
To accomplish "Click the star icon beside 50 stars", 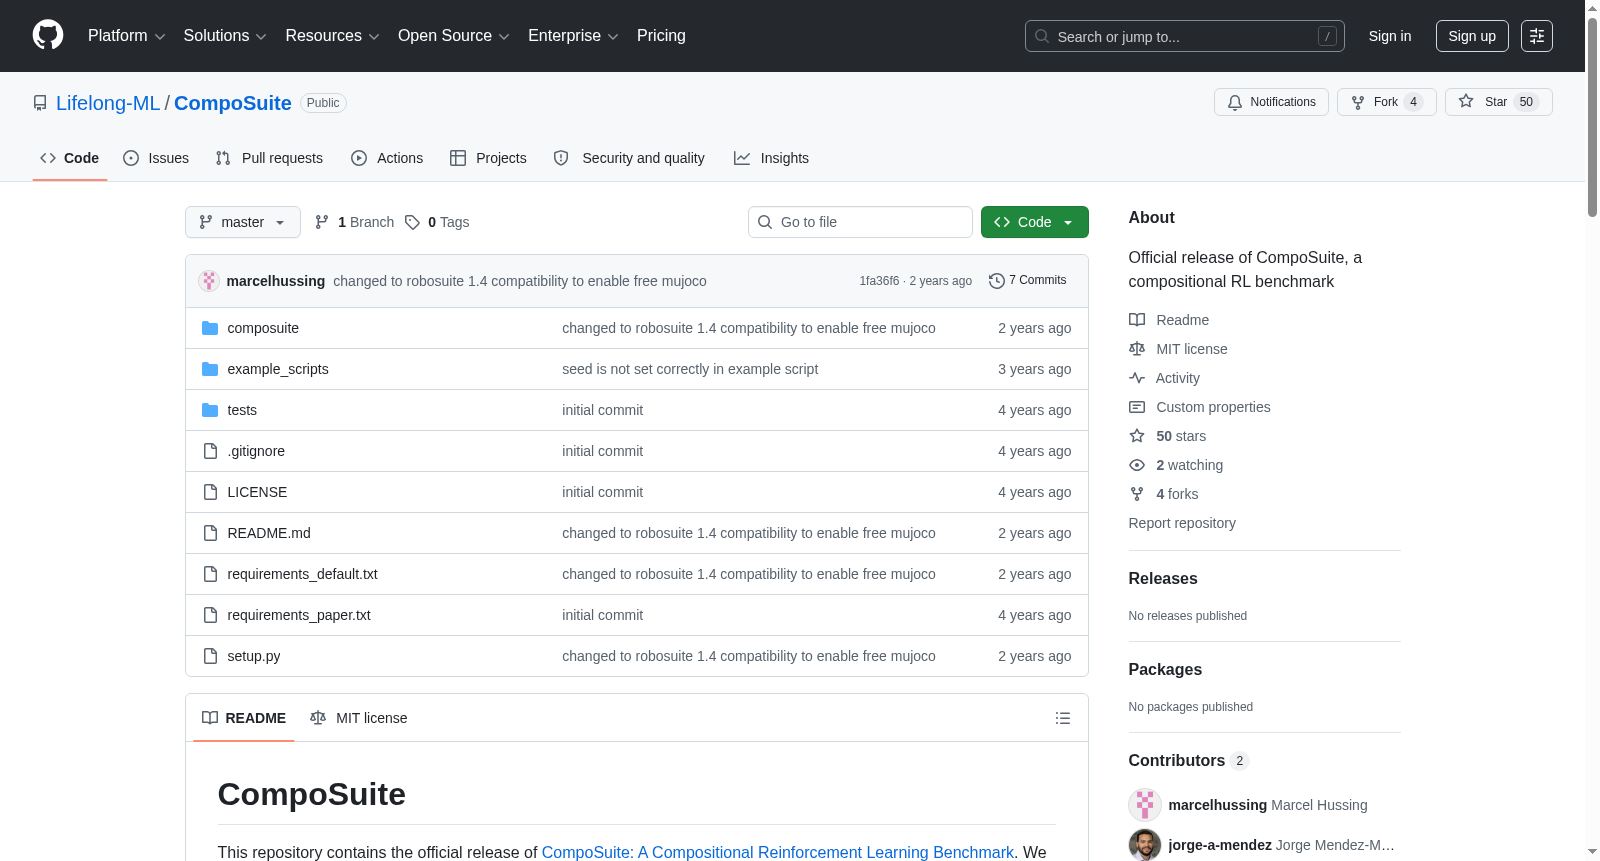I will pos(1137,436).
